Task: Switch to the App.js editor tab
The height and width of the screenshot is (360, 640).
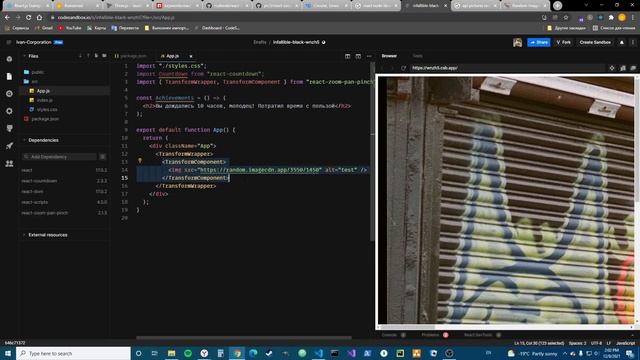Action: click(171, 56)
